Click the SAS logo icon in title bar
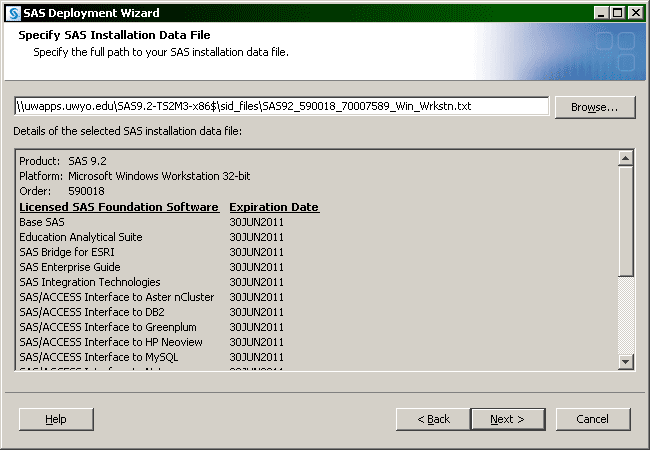 14,13
